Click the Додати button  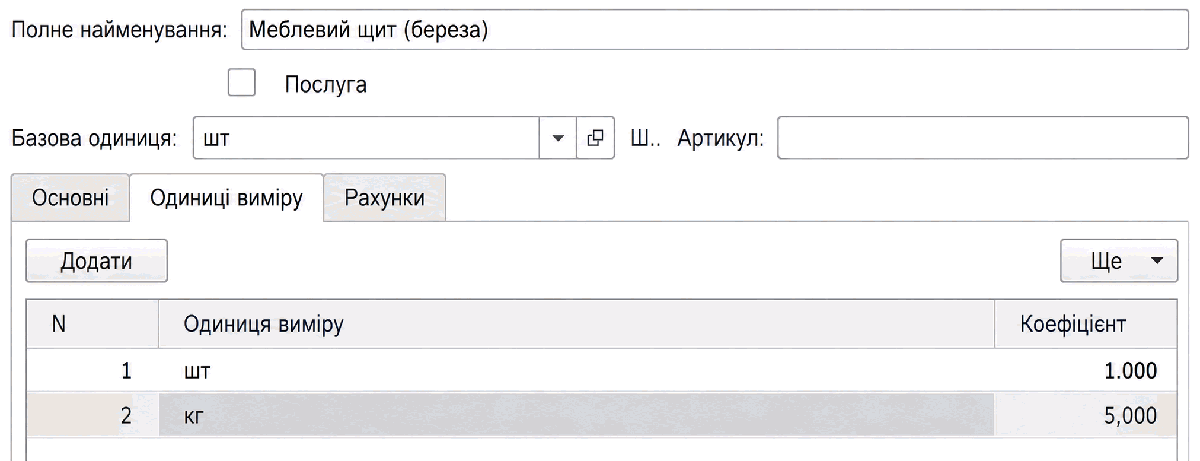click(x=96, y=260)
